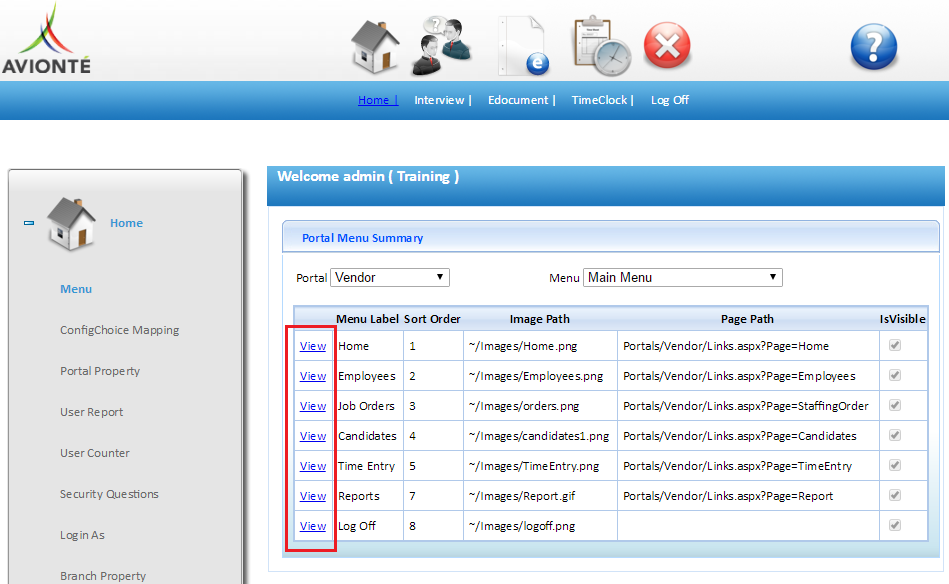Click Log Off in the navigation bar
This screenshot has height=584, width=949.
point(670,100)
